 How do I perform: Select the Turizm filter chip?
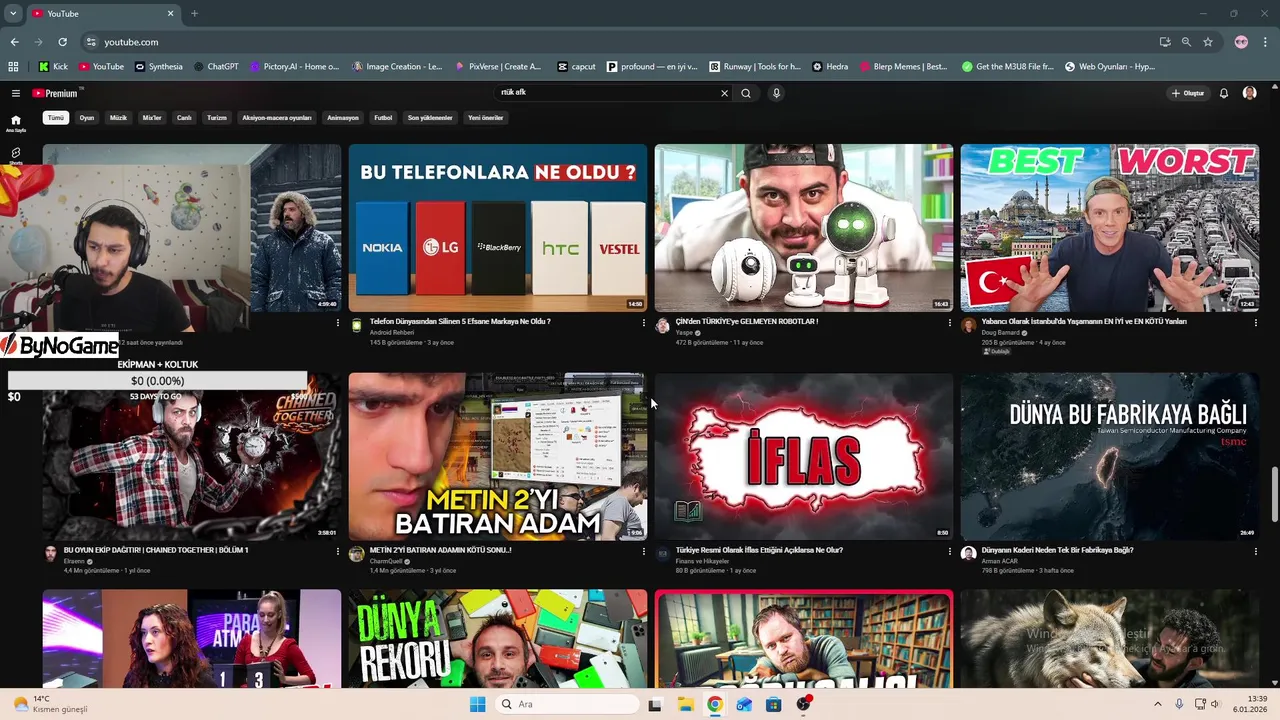click(x=217, y=118)
